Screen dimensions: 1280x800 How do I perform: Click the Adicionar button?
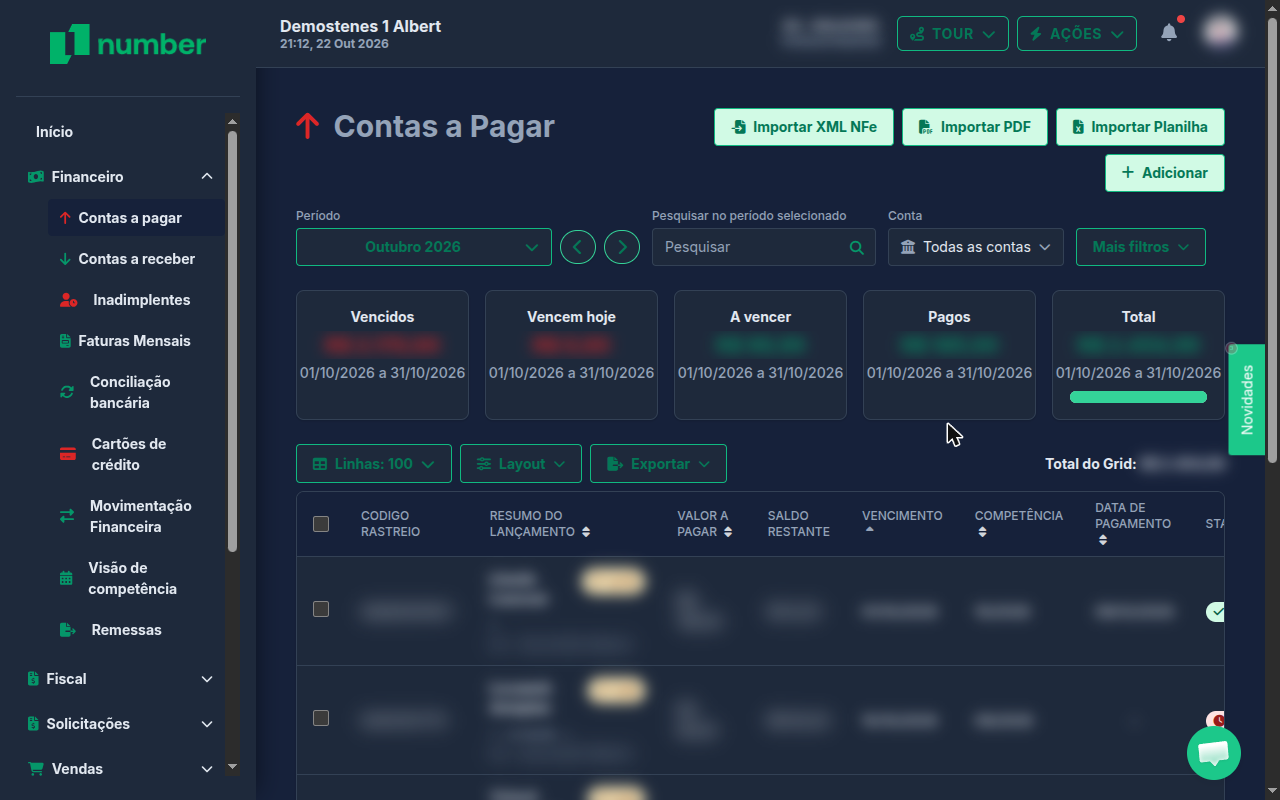[x=1165, y=173]
